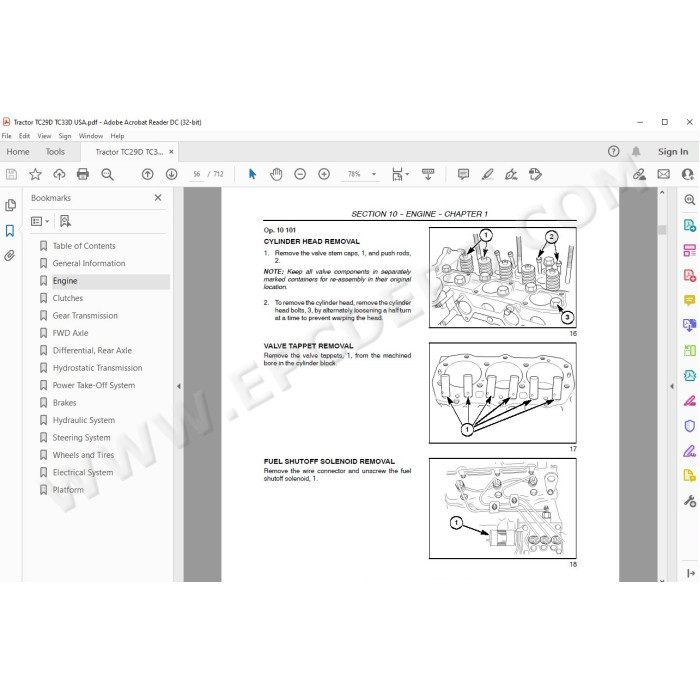
Task: Jump to the Electrical System bookmark
Action: 83,472
